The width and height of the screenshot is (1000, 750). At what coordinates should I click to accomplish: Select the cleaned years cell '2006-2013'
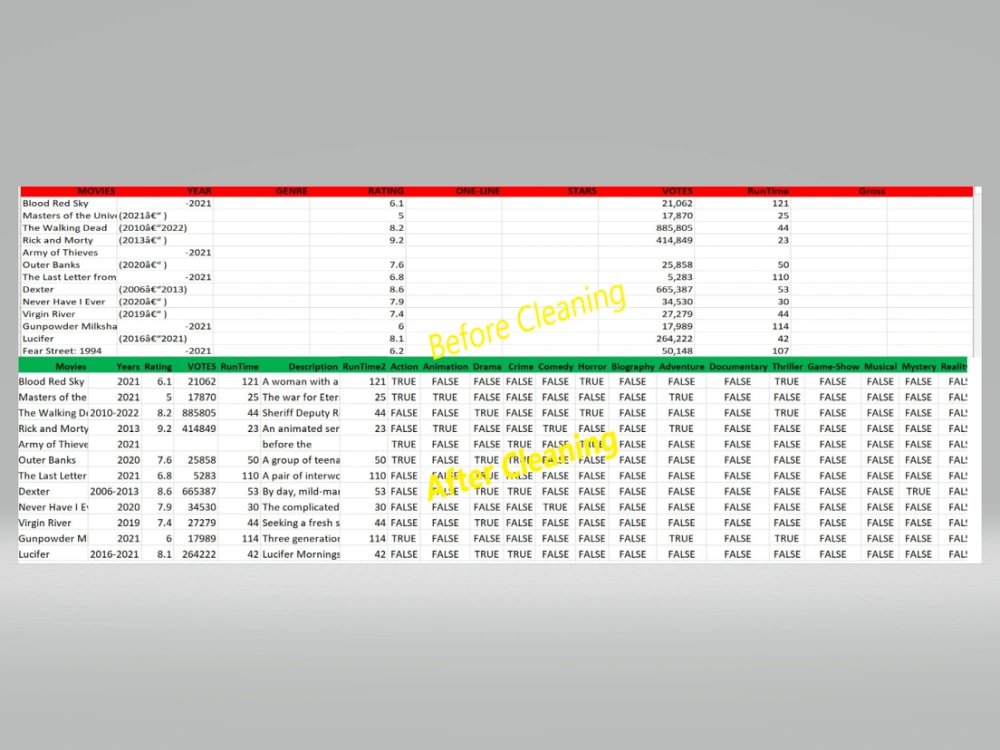point(114,491)
